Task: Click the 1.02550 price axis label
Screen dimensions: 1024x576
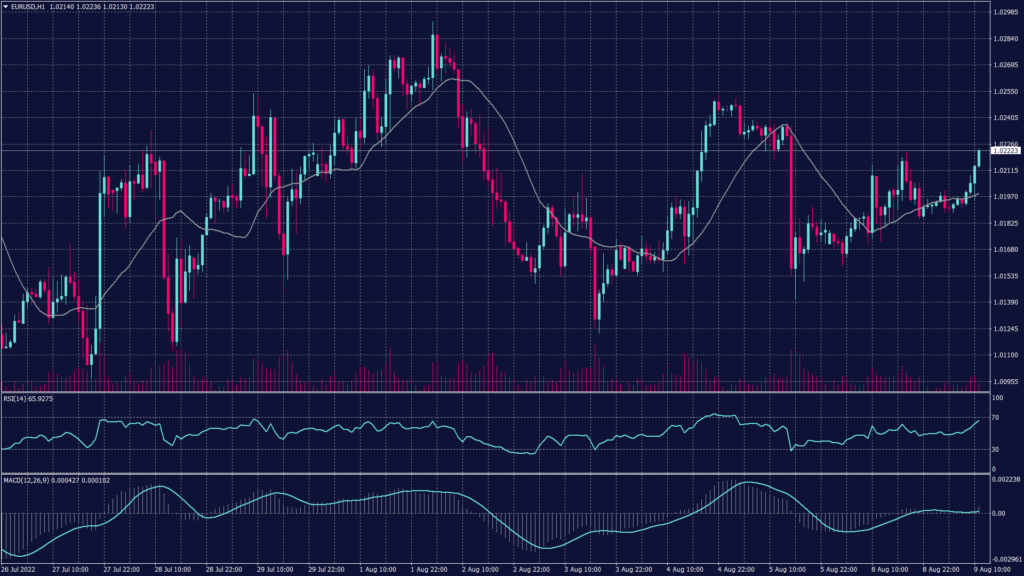Action: [1004, 91]
